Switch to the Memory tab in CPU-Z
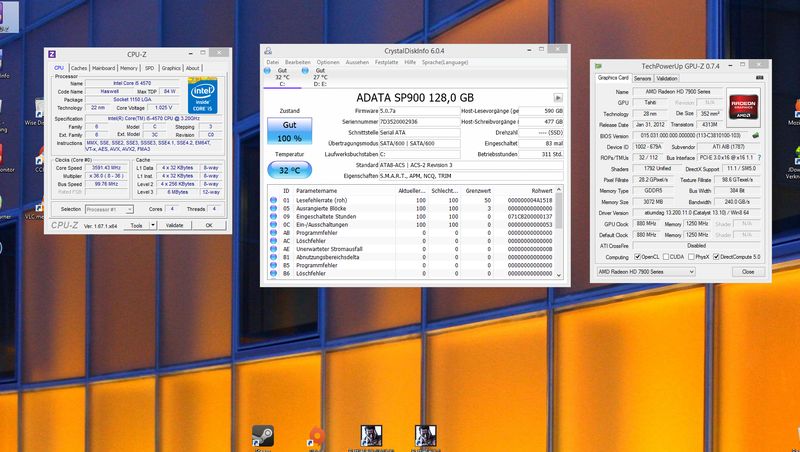The image size is (800, 452). coord(129,68)
